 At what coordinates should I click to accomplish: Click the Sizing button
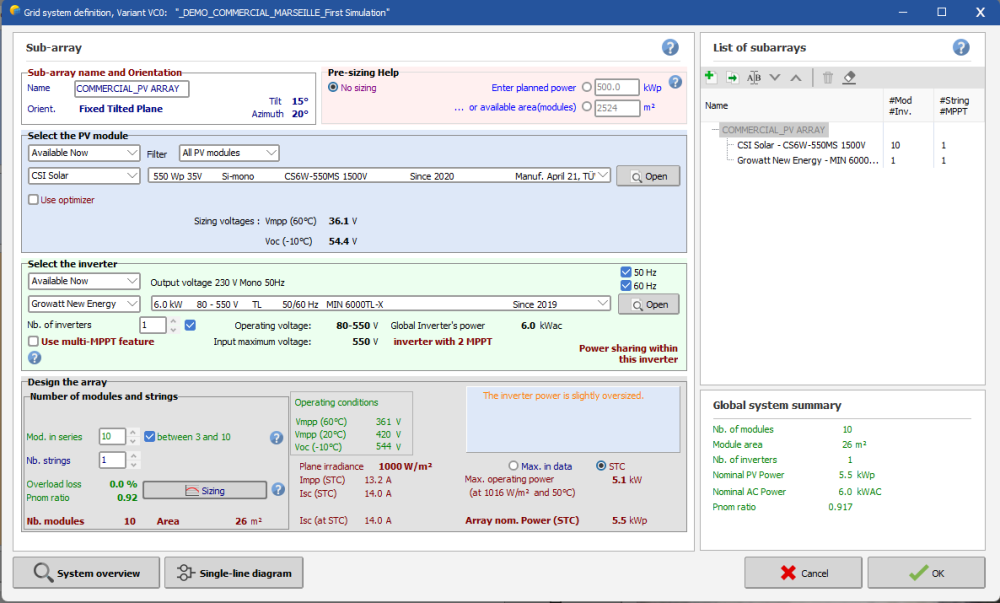(204, 490)
